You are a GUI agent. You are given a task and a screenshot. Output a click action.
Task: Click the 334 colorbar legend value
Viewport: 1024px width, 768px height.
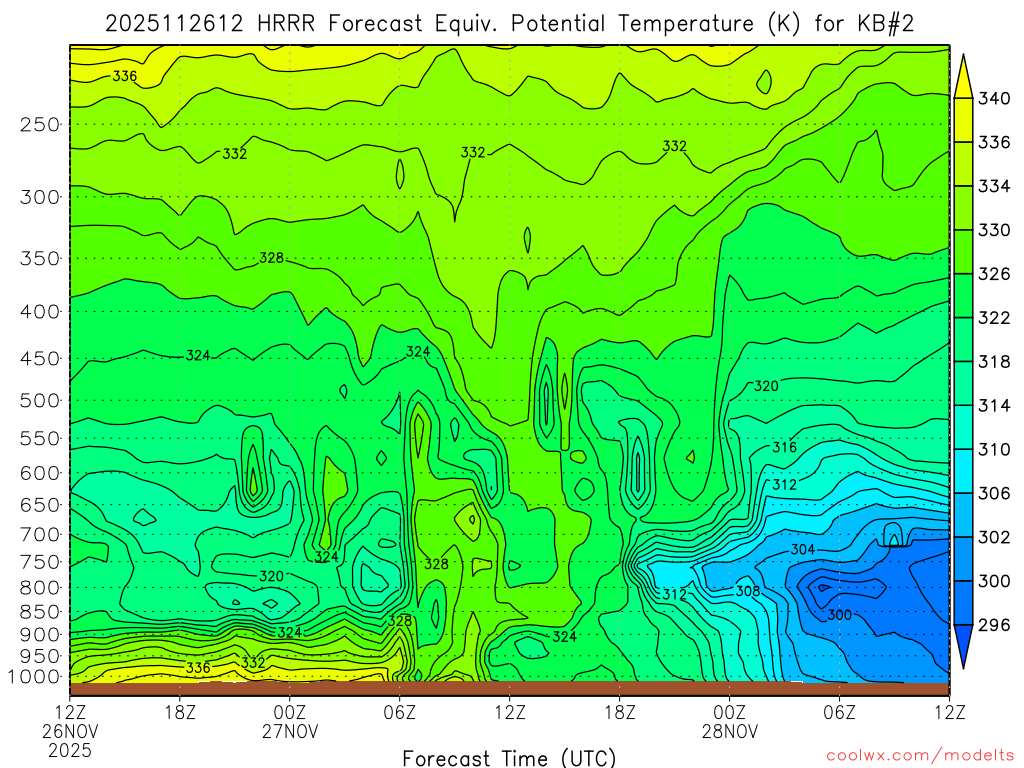point(994,187)
